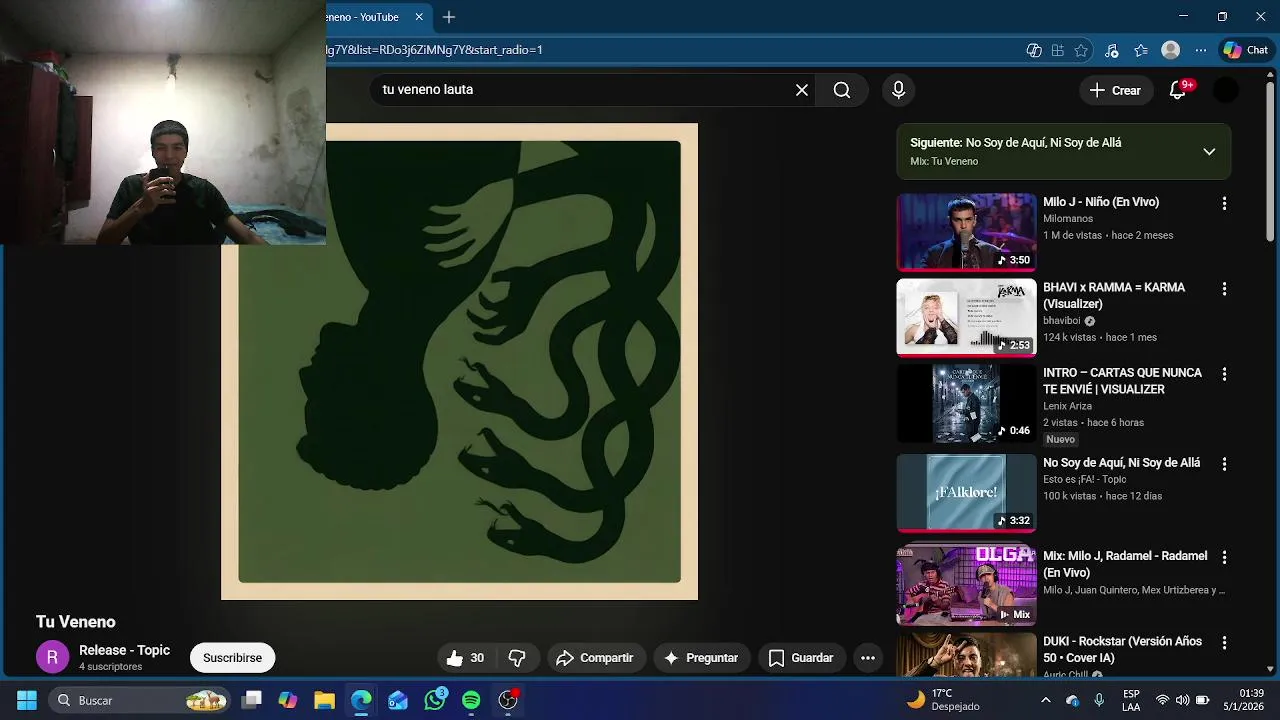1280x720 pixels.
Task: Click the Edge extensions/apps icon in address bar
Action: click(x=1058, y=50)
